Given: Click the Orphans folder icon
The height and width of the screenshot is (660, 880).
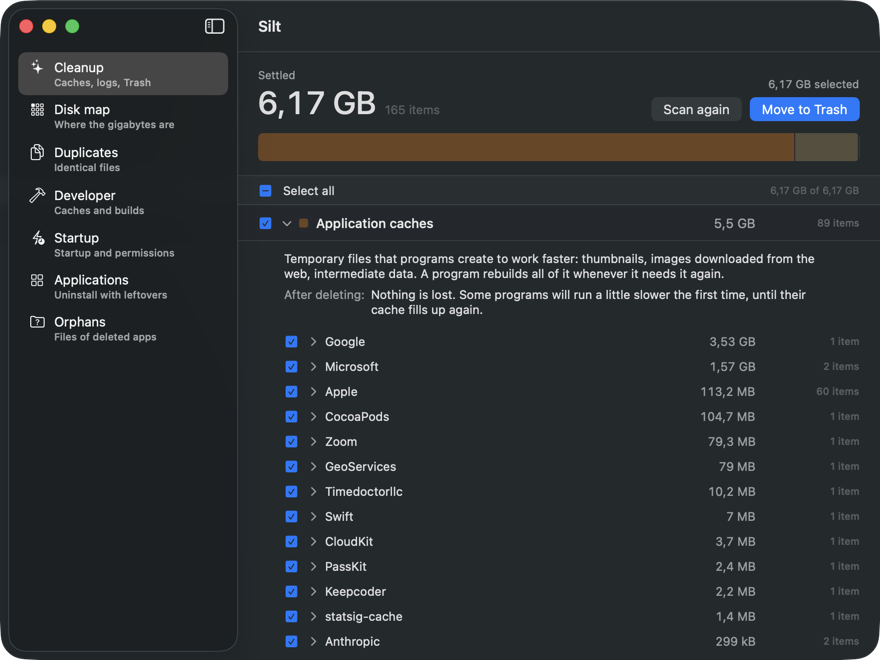Looking at the screenshot, I should click(37, 322).
